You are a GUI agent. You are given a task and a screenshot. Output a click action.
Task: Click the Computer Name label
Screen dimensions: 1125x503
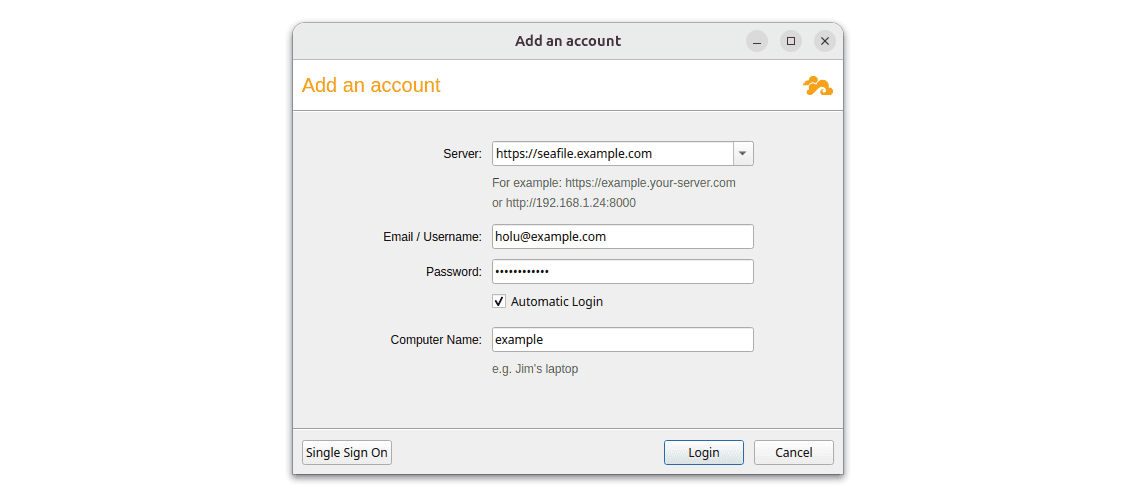(436, 339)
